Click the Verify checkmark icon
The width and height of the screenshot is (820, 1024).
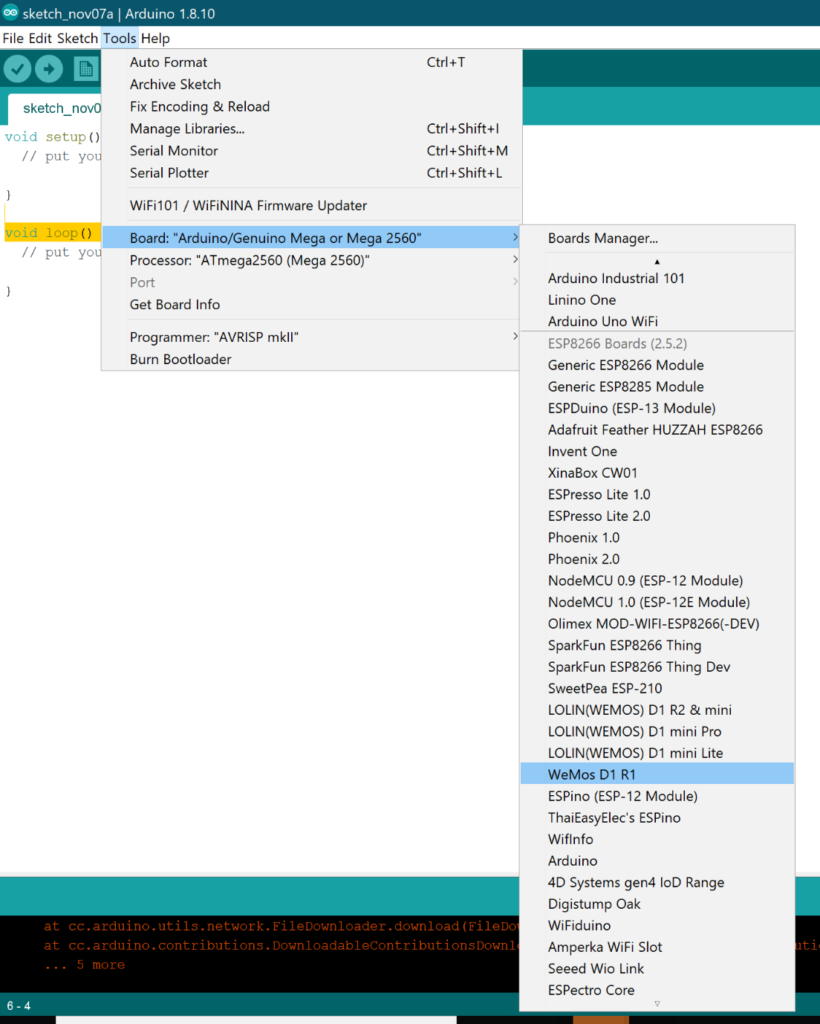coord(18,69)
